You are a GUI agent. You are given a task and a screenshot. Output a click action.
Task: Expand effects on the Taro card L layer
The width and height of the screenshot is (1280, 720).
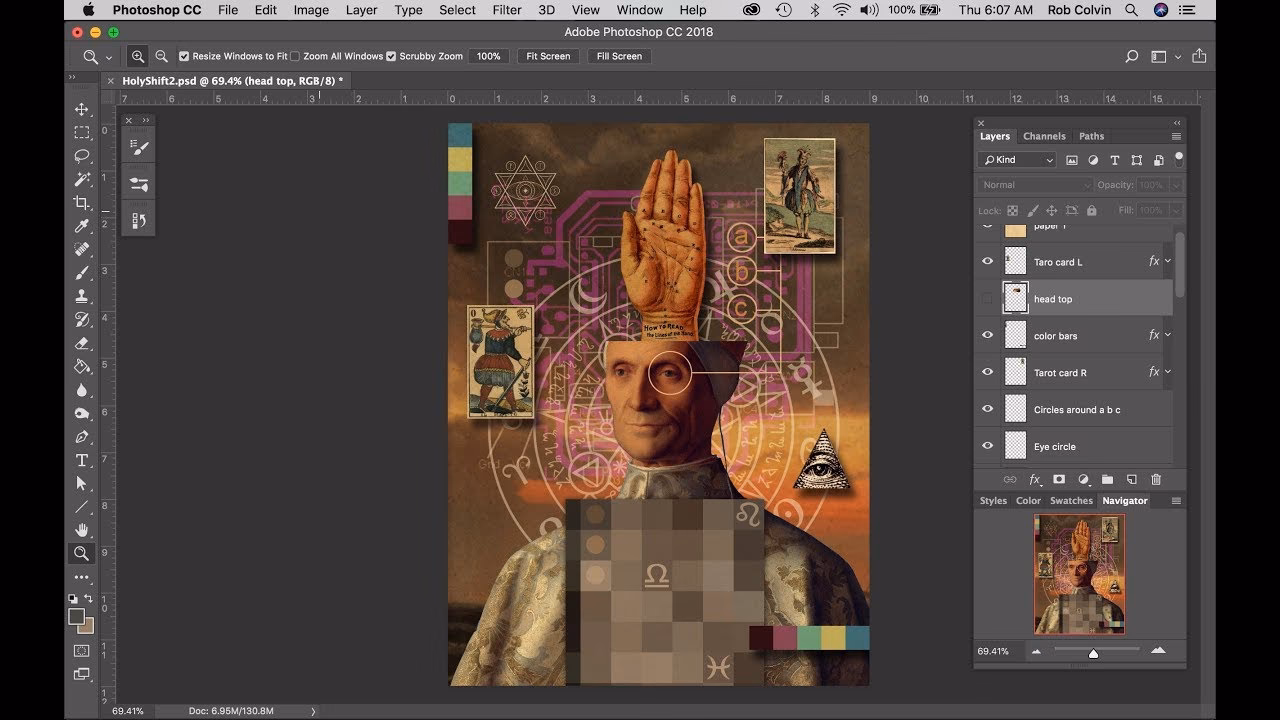1167,261
